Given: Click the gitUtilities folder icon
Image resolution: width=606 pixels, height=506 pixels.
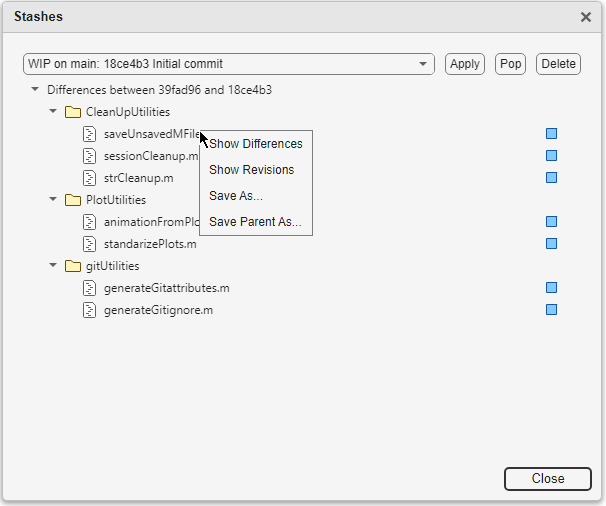Looking at the screenshot, I should [x=72, y=266].
